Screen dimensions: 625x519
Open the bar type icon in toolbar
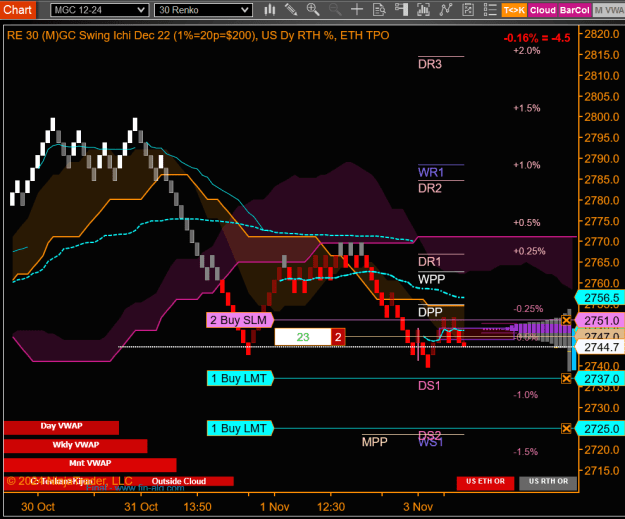tap(270, 10)
